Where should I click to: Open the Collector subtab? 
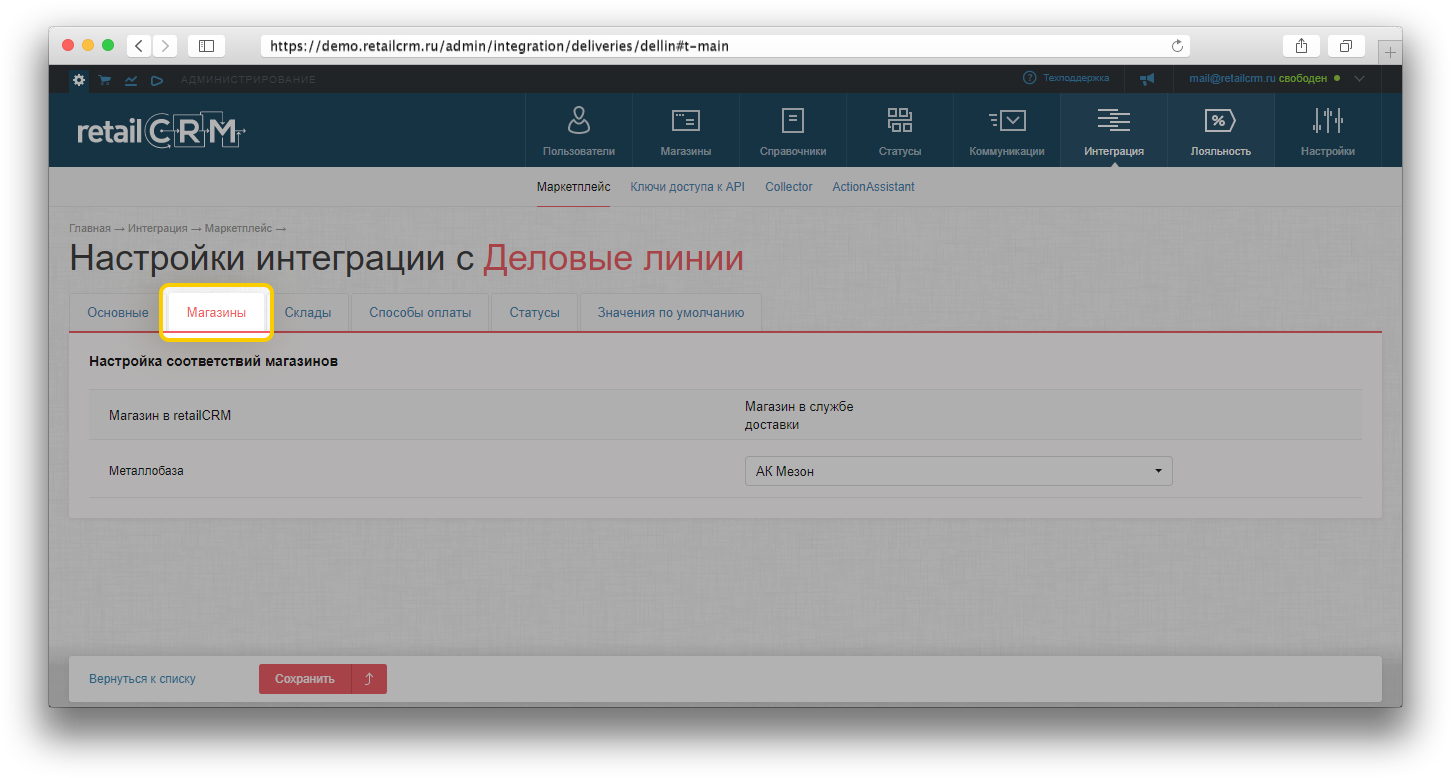[789, 187]
